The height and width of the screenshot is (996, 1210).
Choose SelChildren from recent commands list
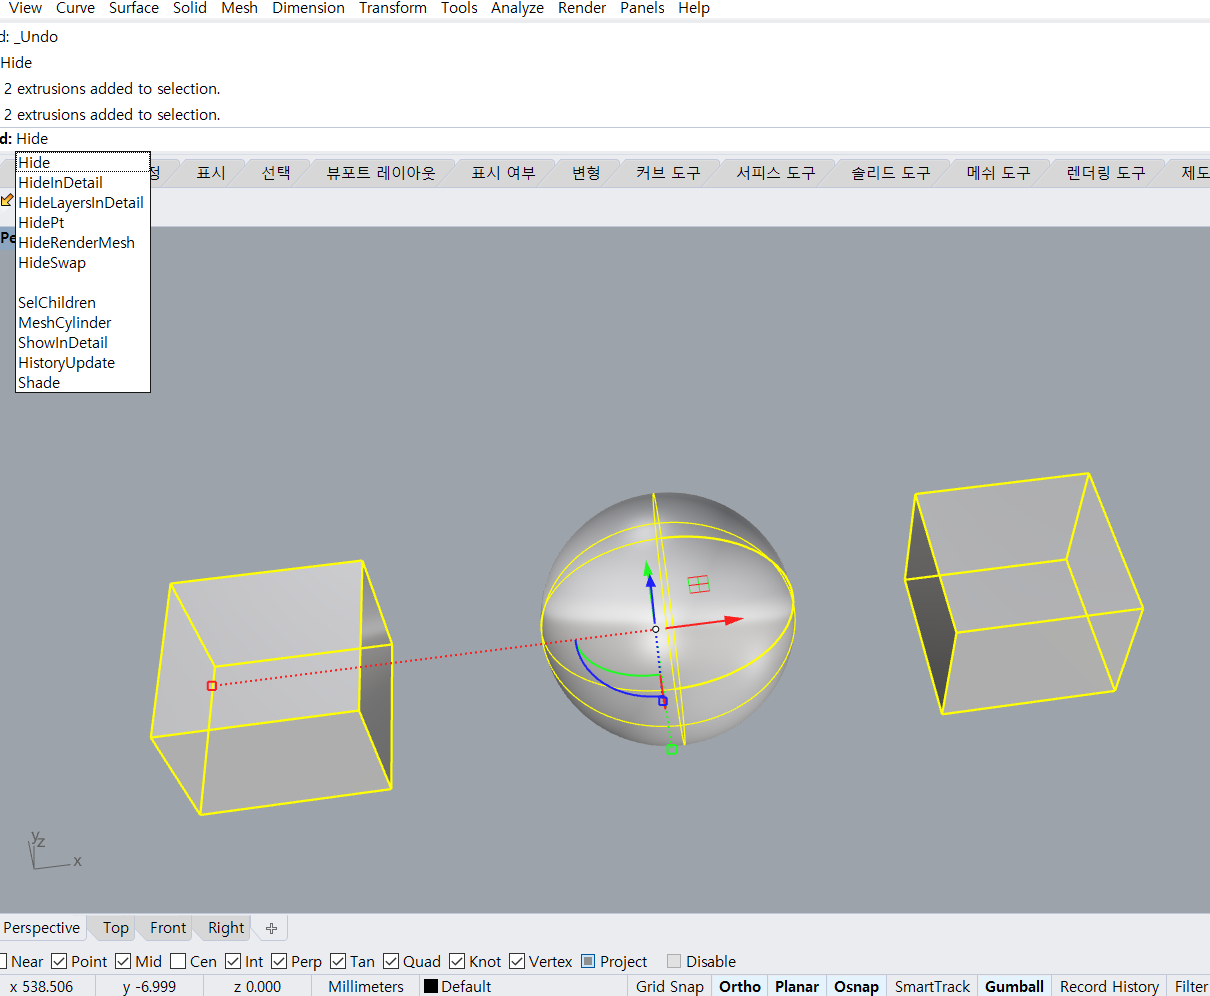click(x=83, y=302)
